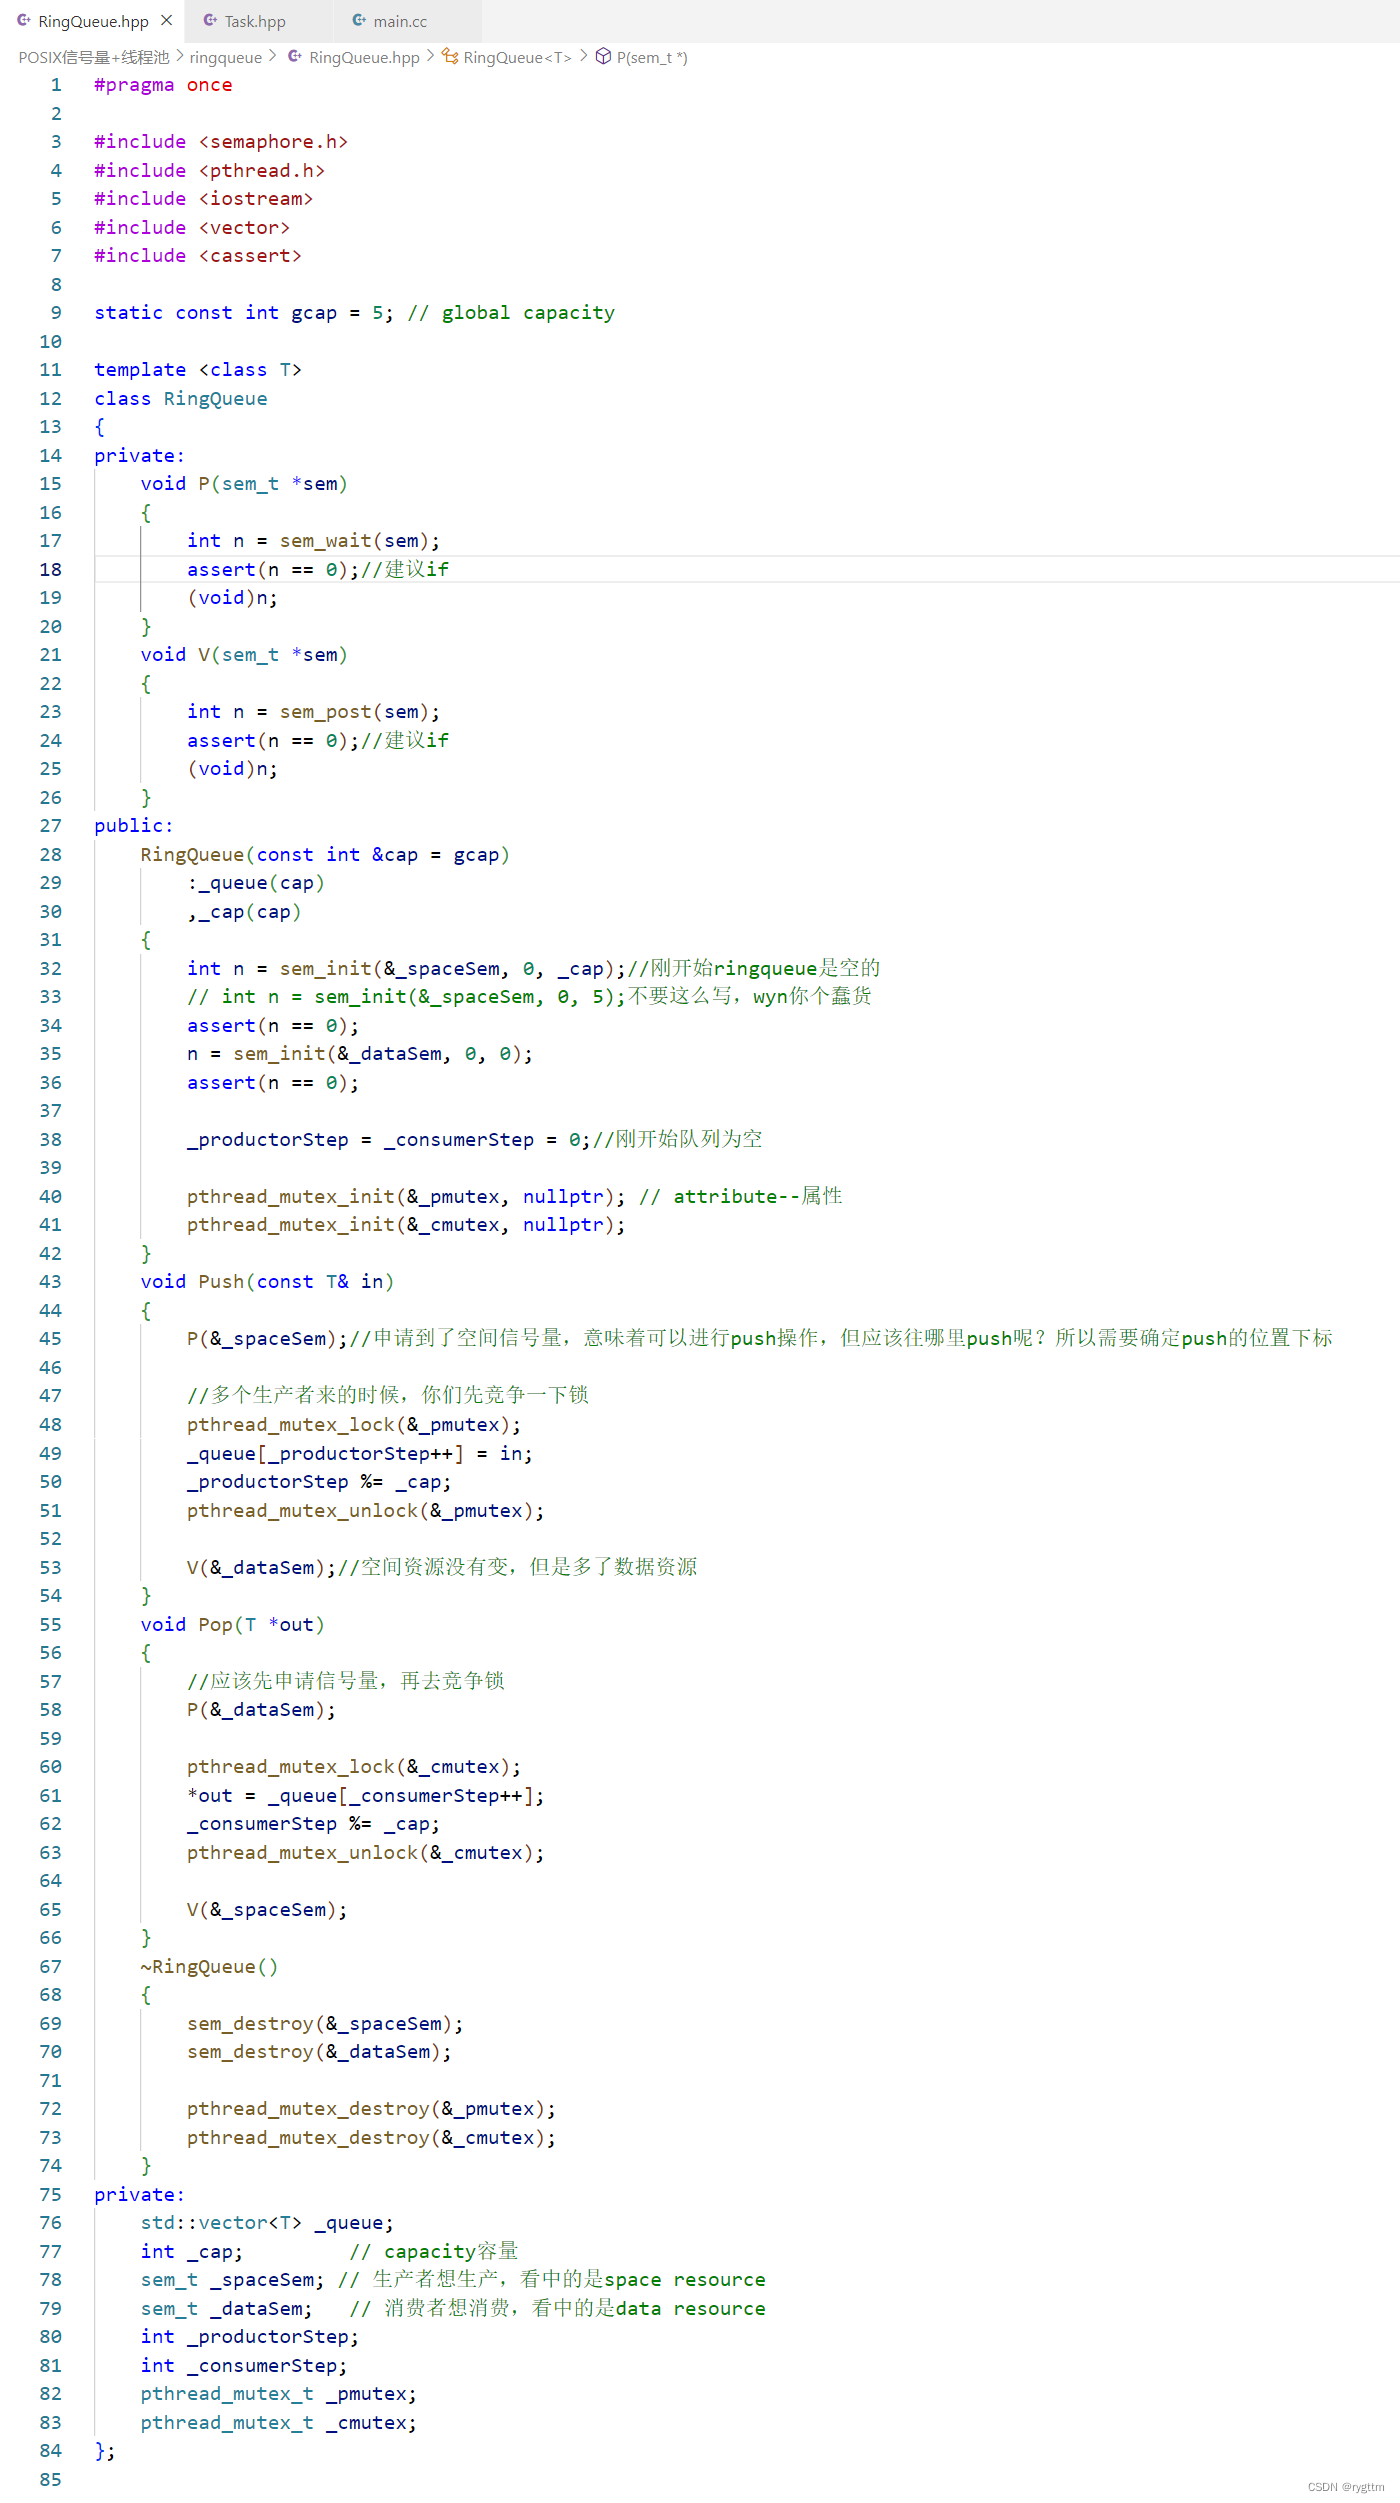The image size is (1400, 2503).
Task: Click 'pthread_mutex_destroy(&_pmutex);' line
Action: (x=371, y=2109)
